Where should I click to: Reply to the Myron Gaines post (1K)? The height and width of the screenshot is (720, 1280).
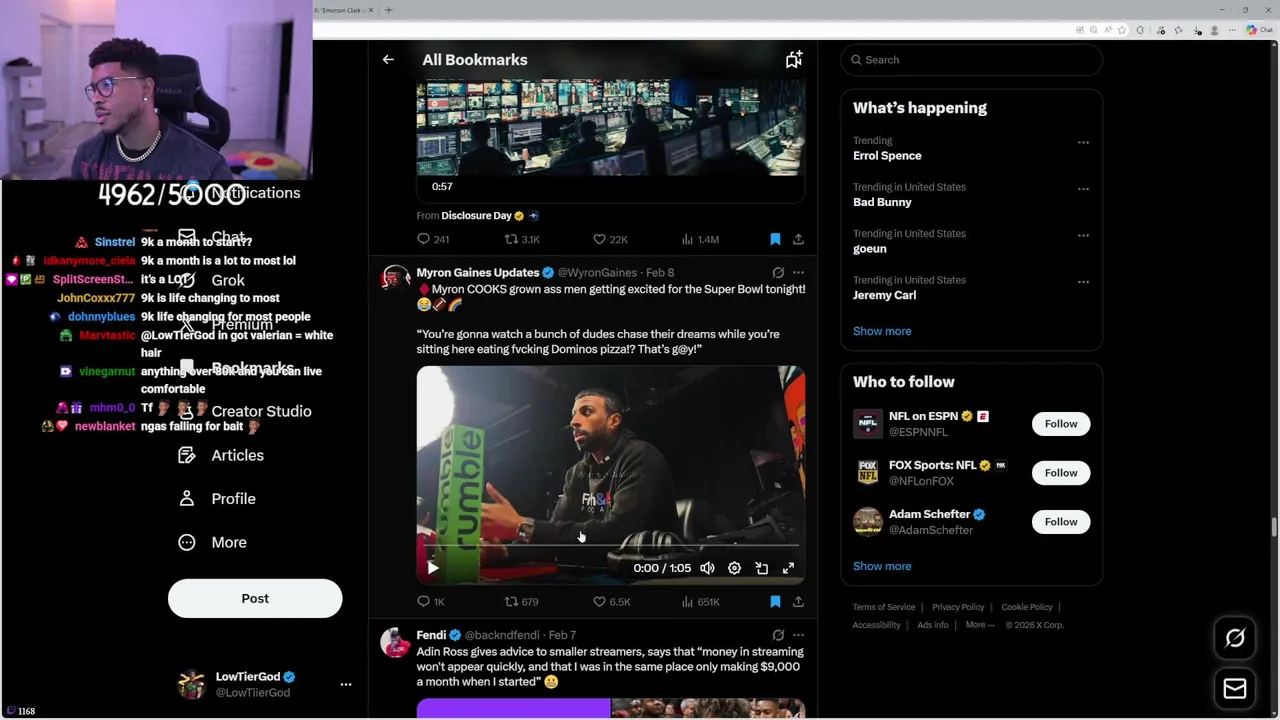pyautogui.click(x=431, y=602)
